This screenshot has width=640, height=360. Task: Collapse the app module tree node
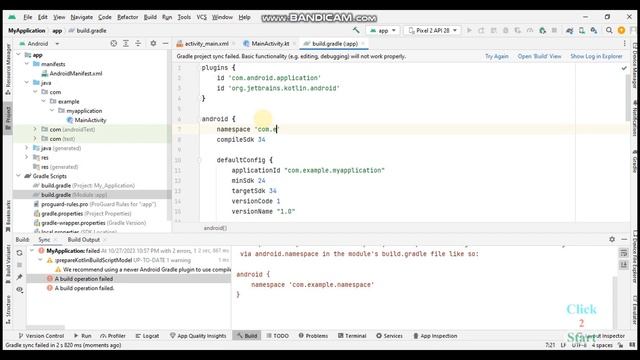[x=18, y=55]
